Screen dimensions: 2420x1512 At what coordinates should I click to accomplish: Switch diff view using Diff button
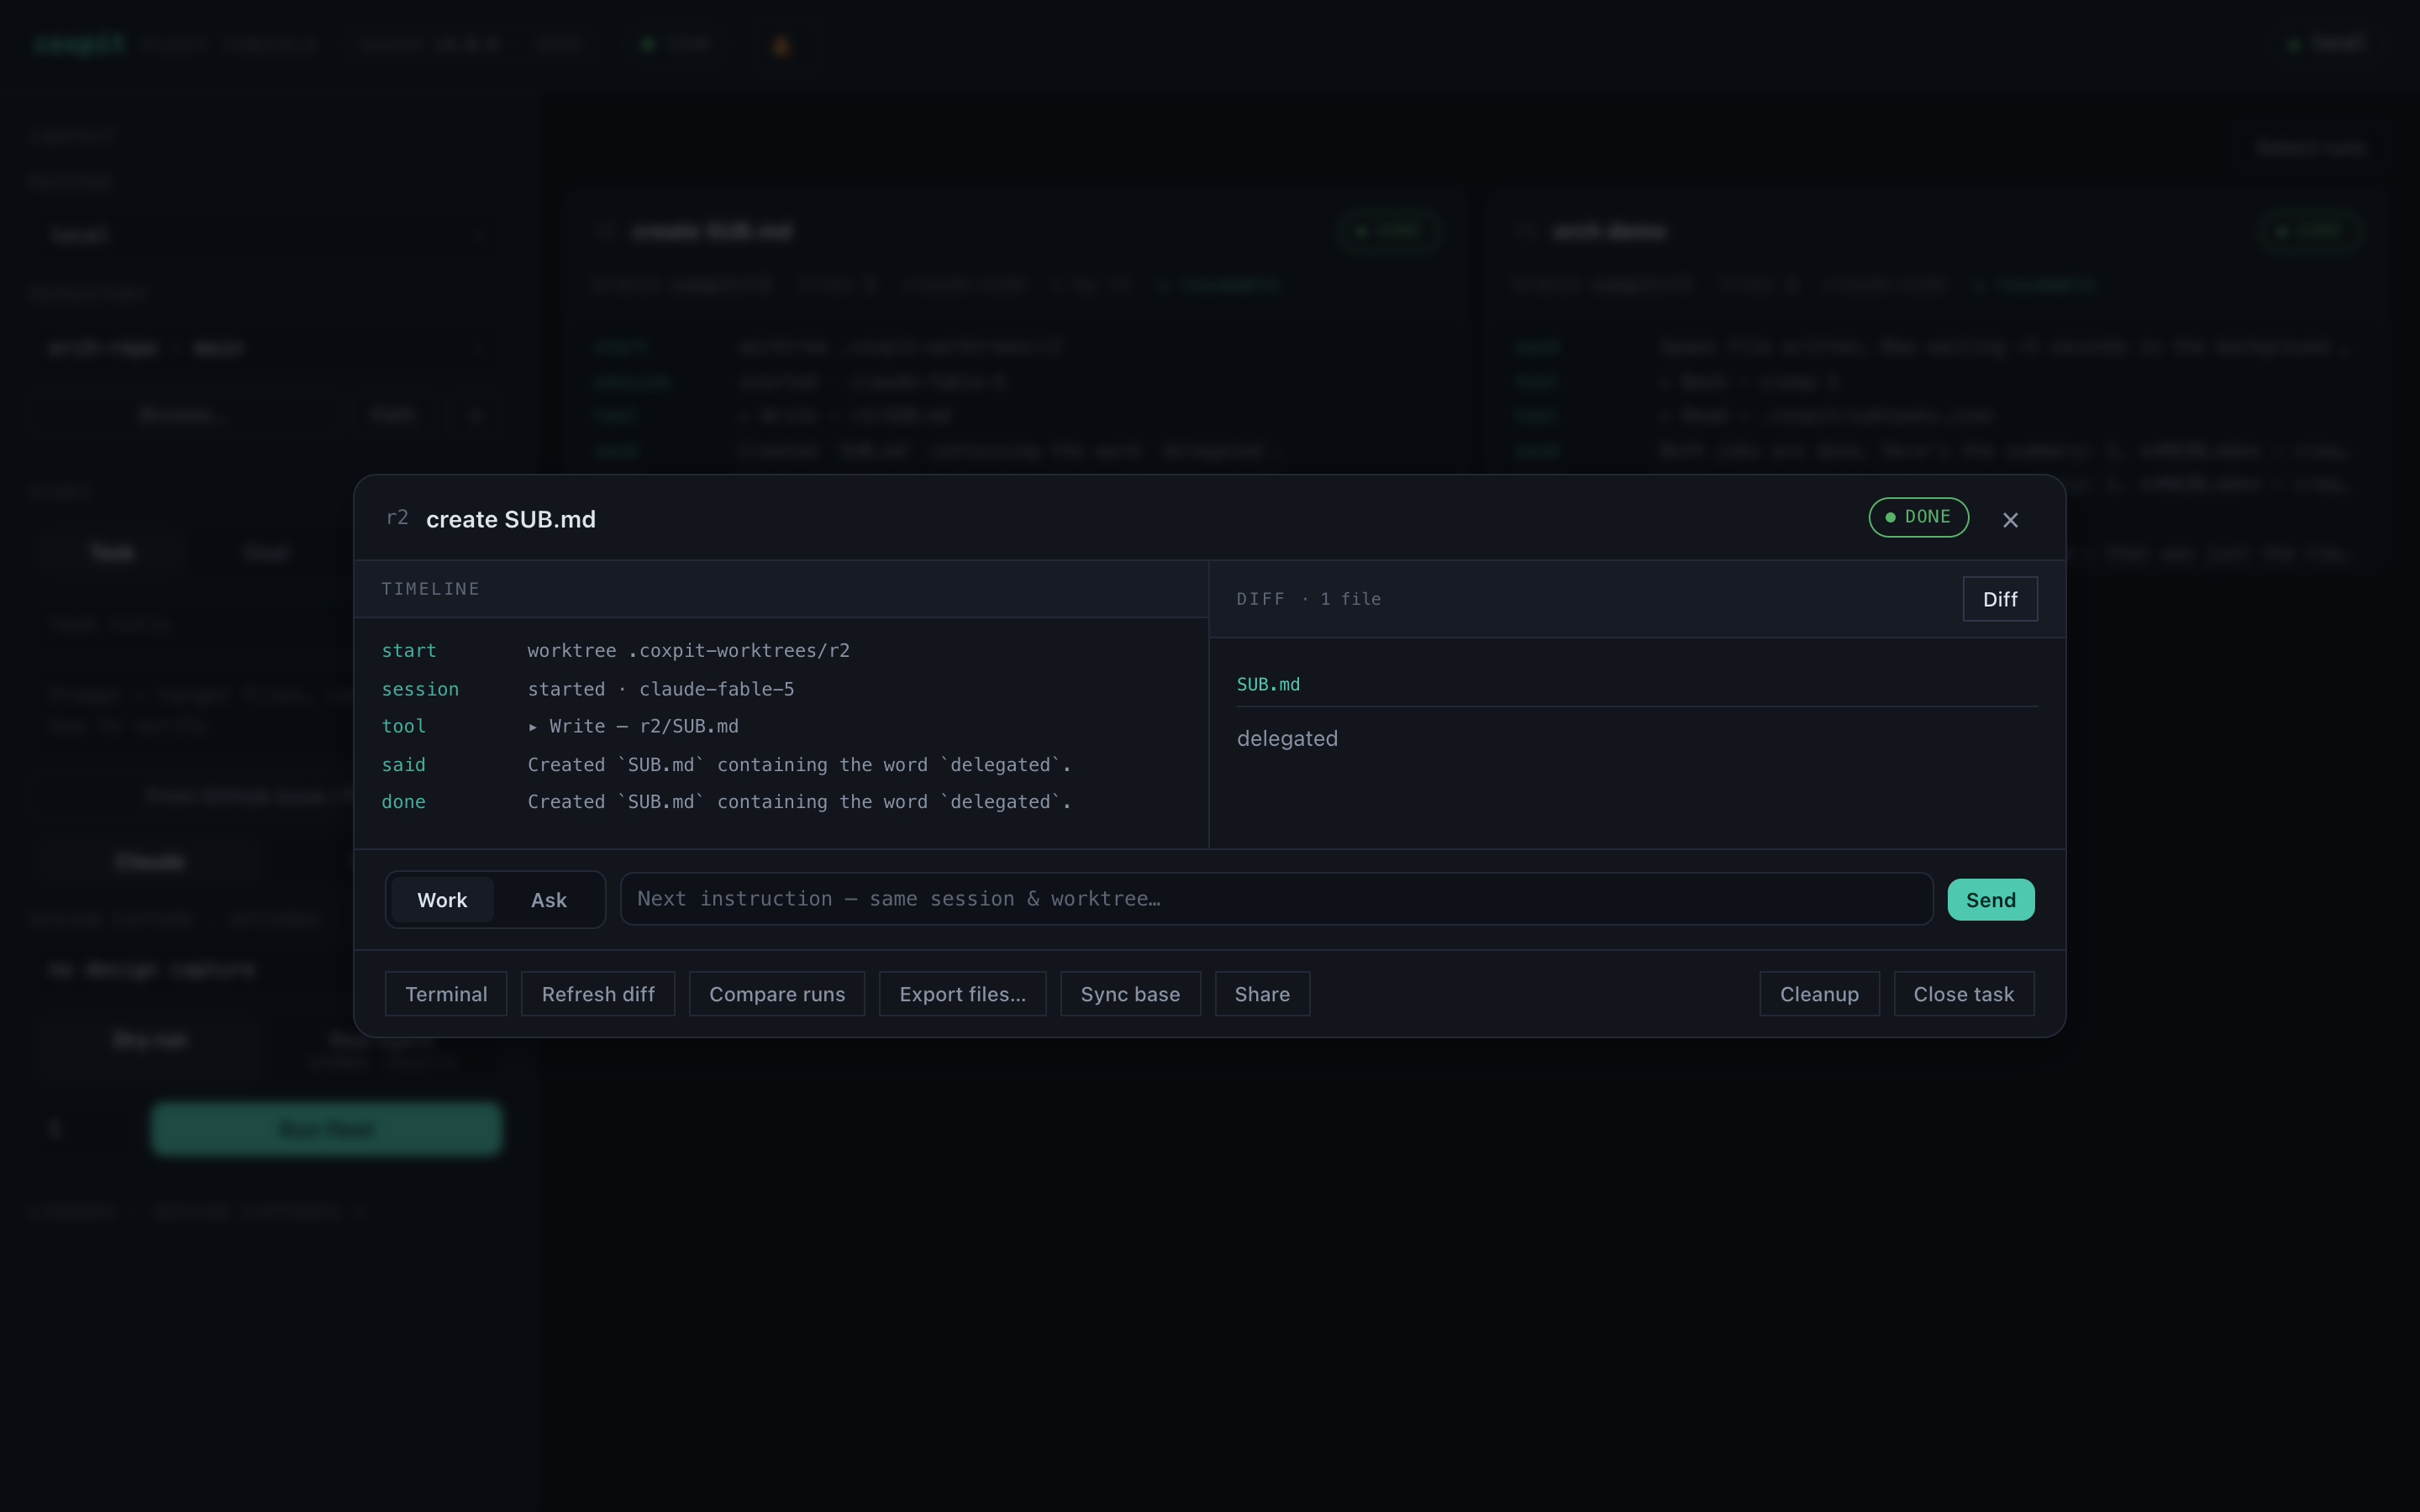(2000, 599)
